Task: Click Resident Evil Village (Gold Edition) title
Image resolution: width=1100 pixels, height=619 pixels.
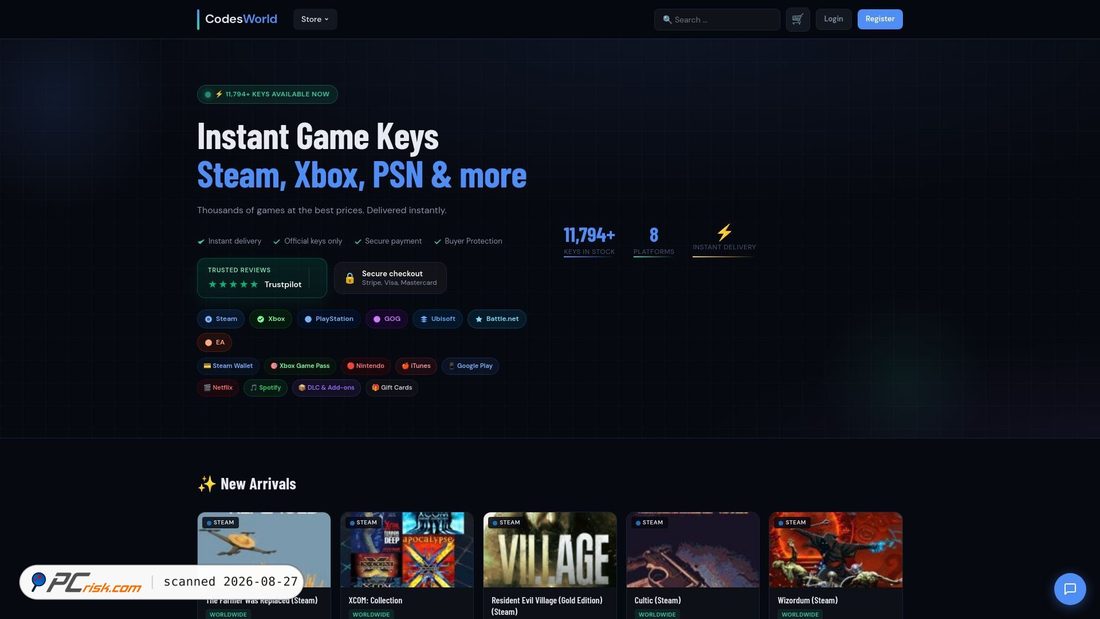Action: point(547,606)
